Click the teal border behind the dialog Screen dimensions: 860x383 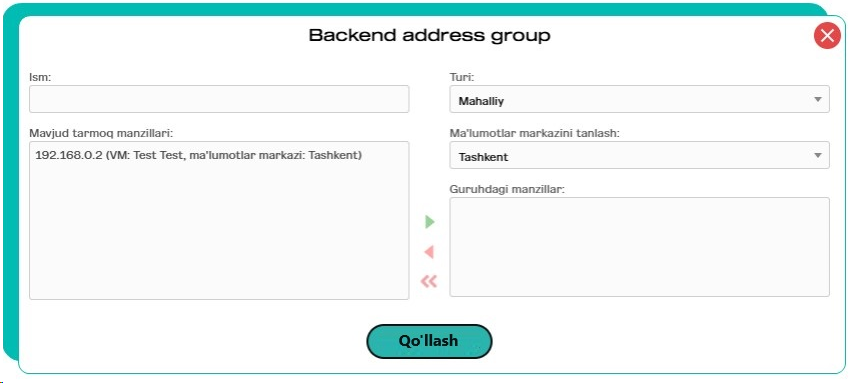[x=10, y=192]
